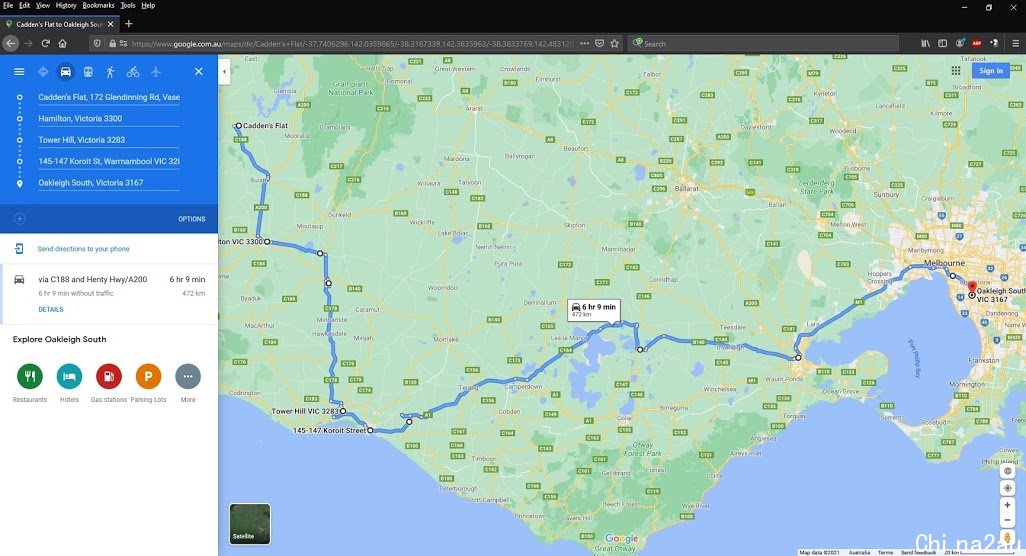This screenshot has height=556, width=1026.
Task: Open the History menu
Action: (x=65, y=5)
